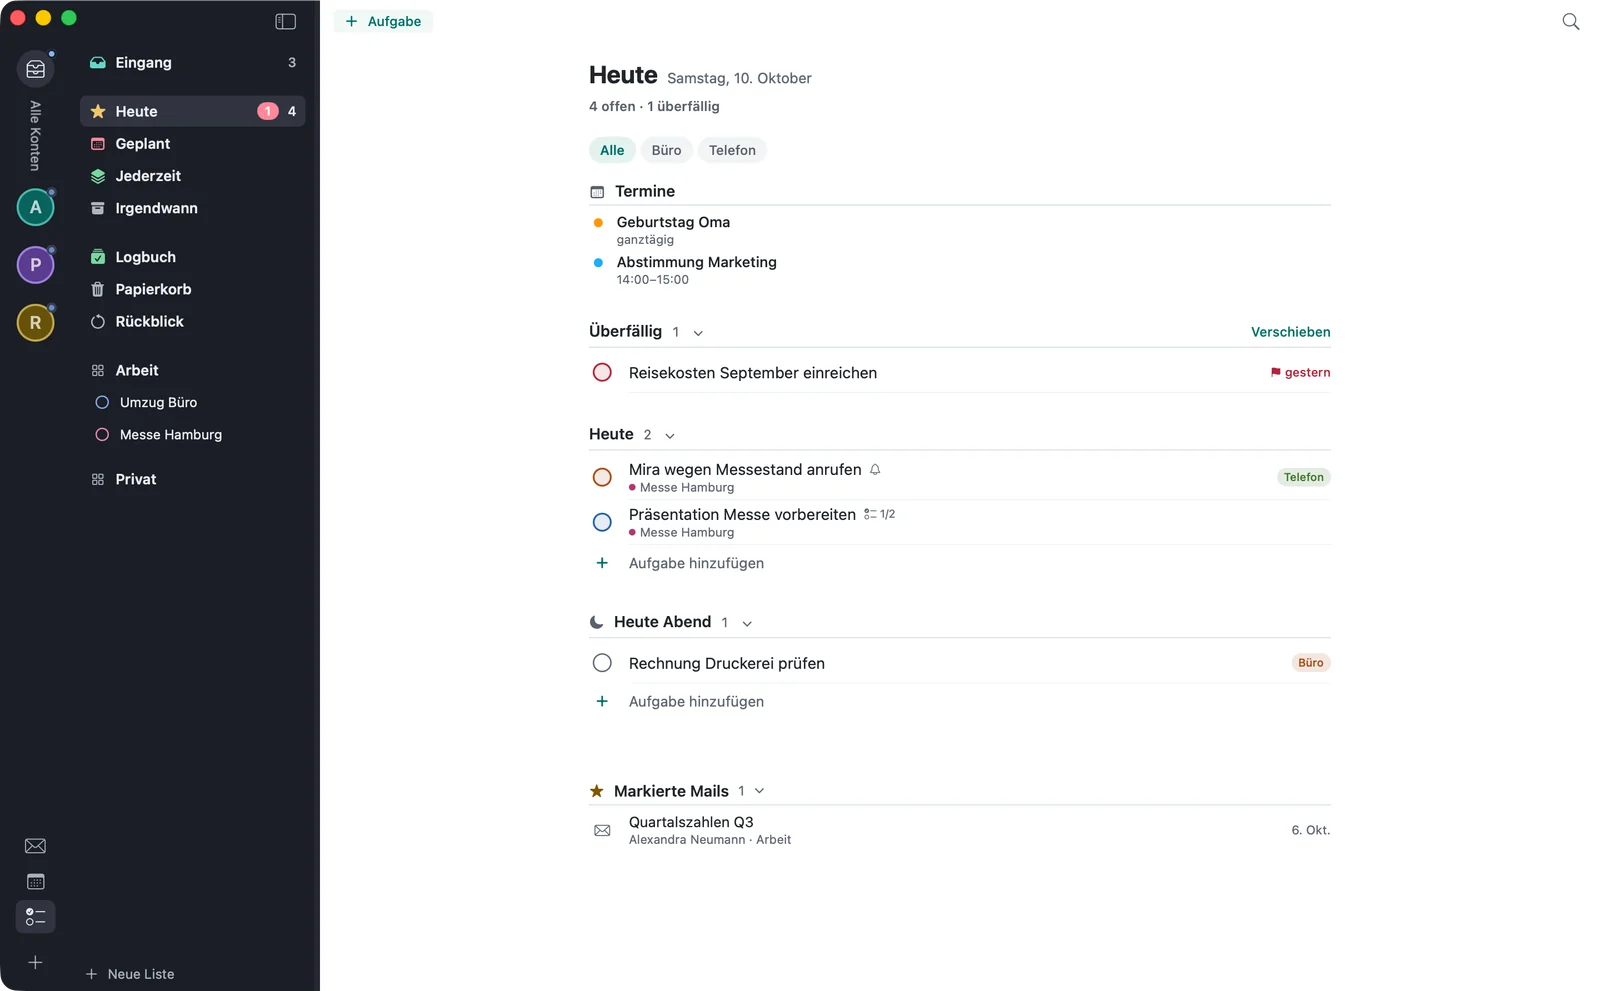
Task: Click the Alle Konten vertical label
Action: pos(35,136)
